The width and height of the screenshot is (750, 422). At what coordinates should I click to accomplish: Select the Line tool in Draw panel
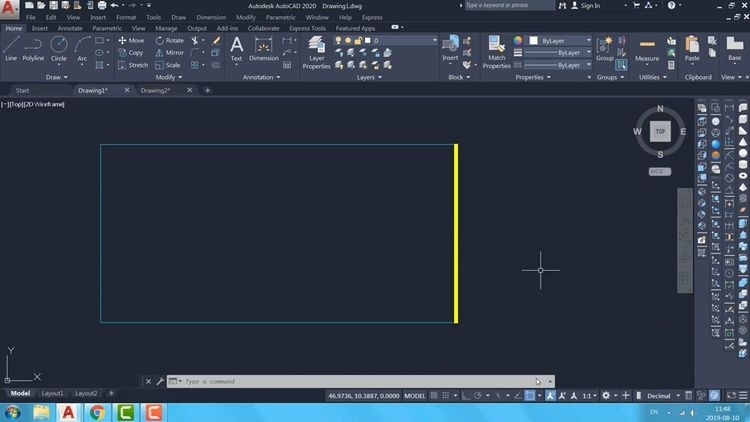10,48
